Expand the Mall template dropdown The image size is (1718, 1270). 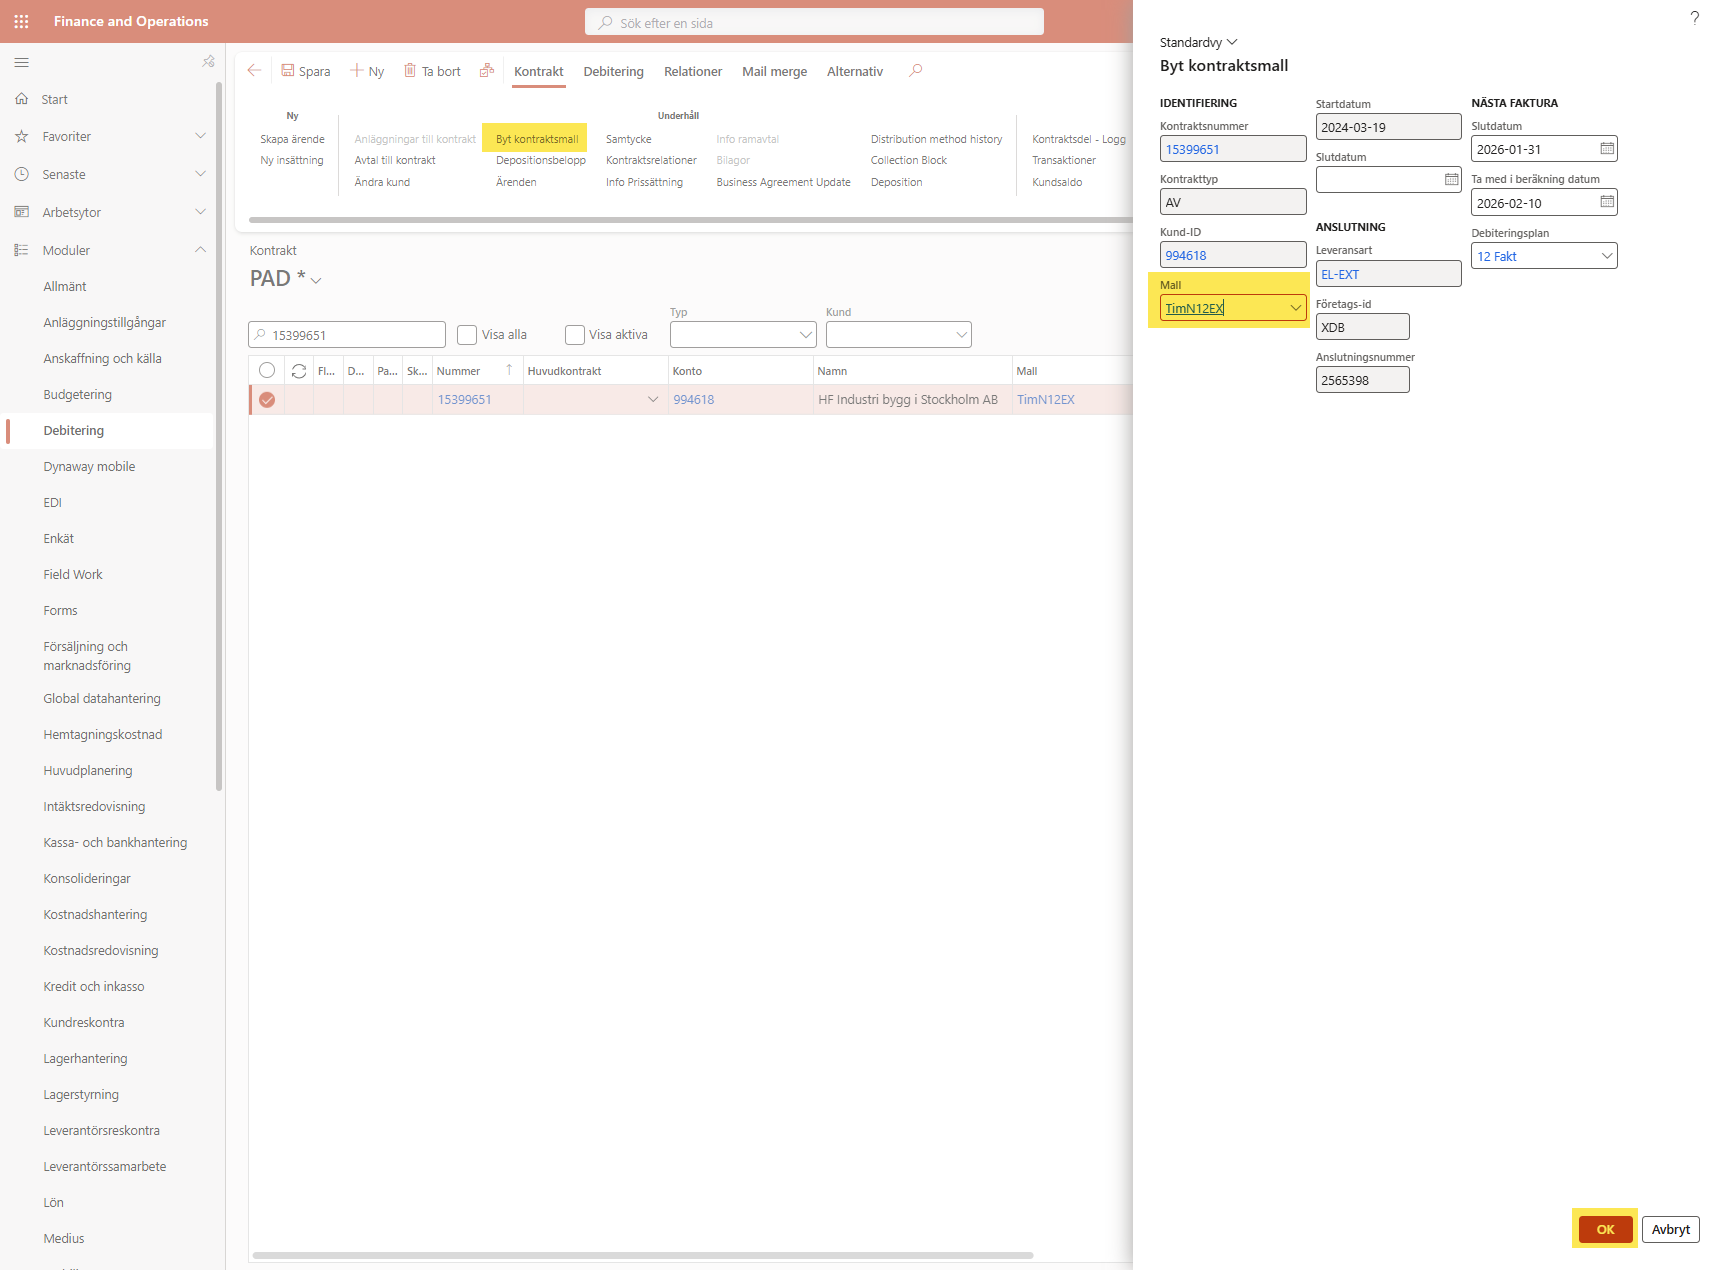pos(1295,308)
